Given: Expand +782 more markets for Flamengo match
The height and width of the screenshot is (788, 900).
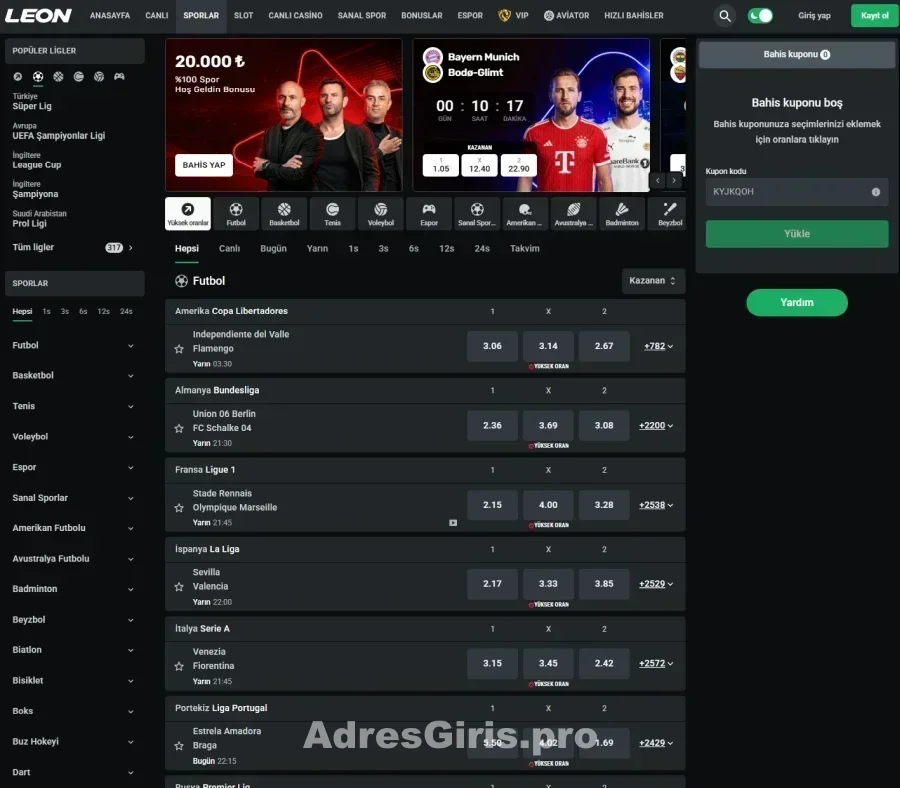Looking at the screenshot, I should point(658,346).
